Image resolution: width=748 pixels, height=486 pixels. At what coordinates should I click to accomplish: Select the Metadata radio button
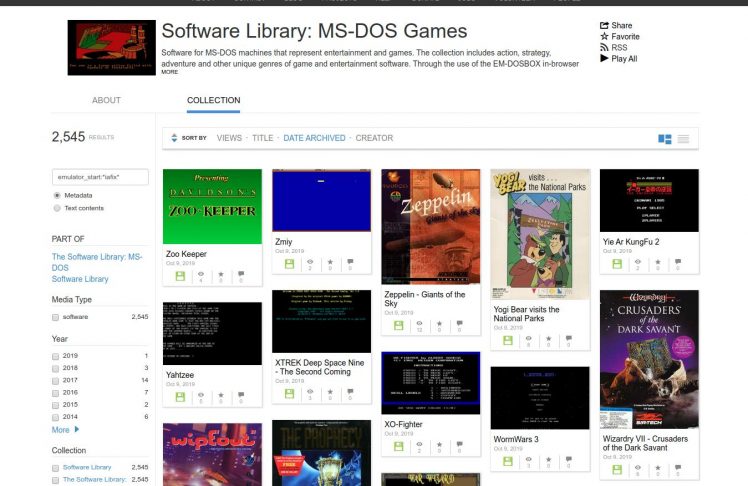point(57,195)
